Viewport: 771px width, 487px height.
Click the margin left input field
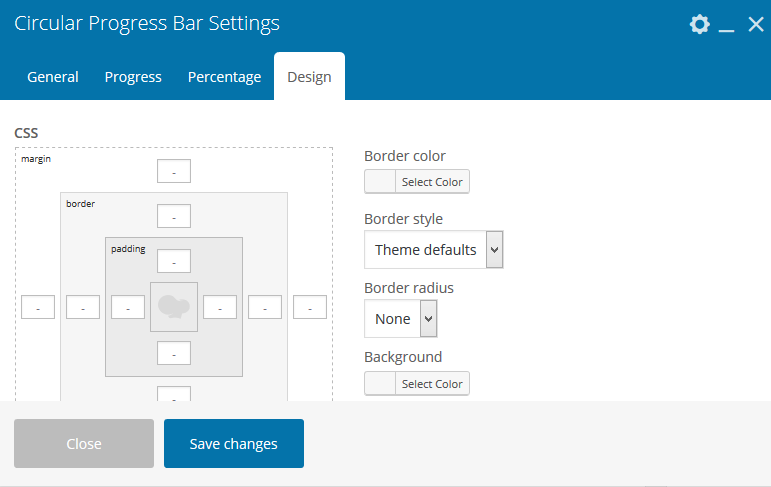[x=38, y=307]
